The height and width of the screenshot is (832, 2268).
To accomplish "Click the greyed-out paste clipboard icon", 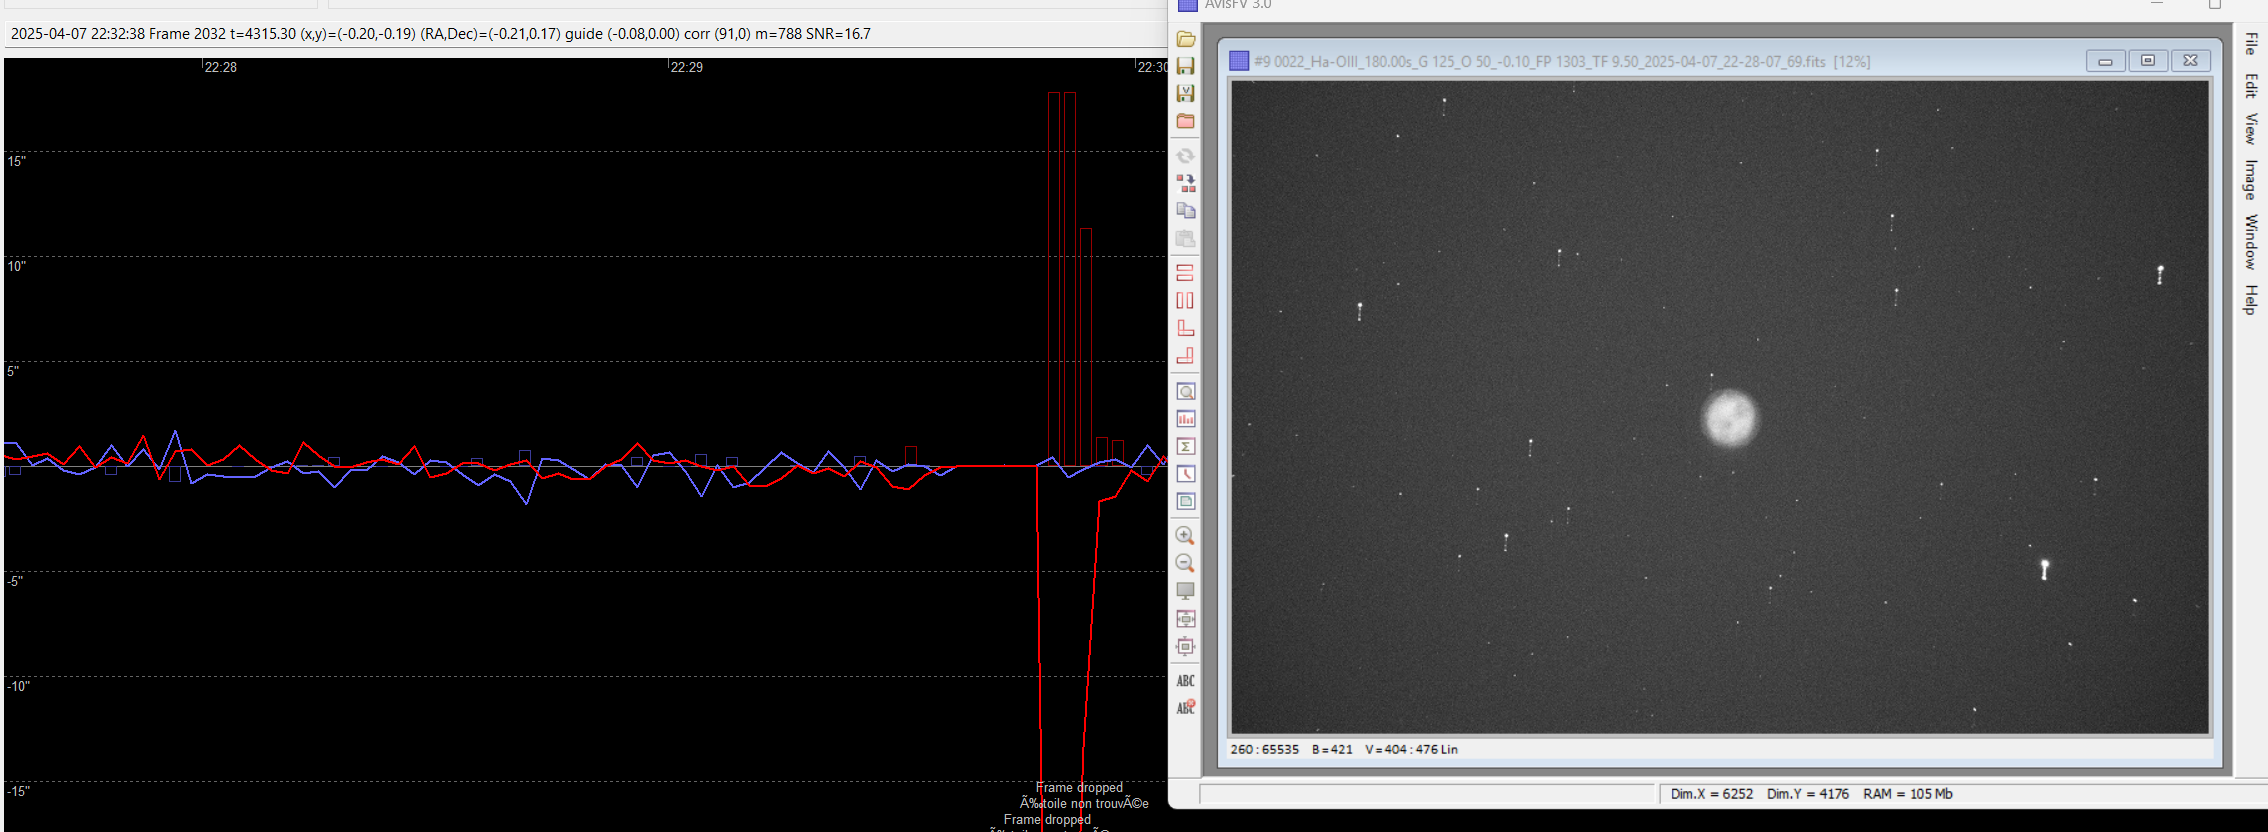I will (x=1185, y=239).
